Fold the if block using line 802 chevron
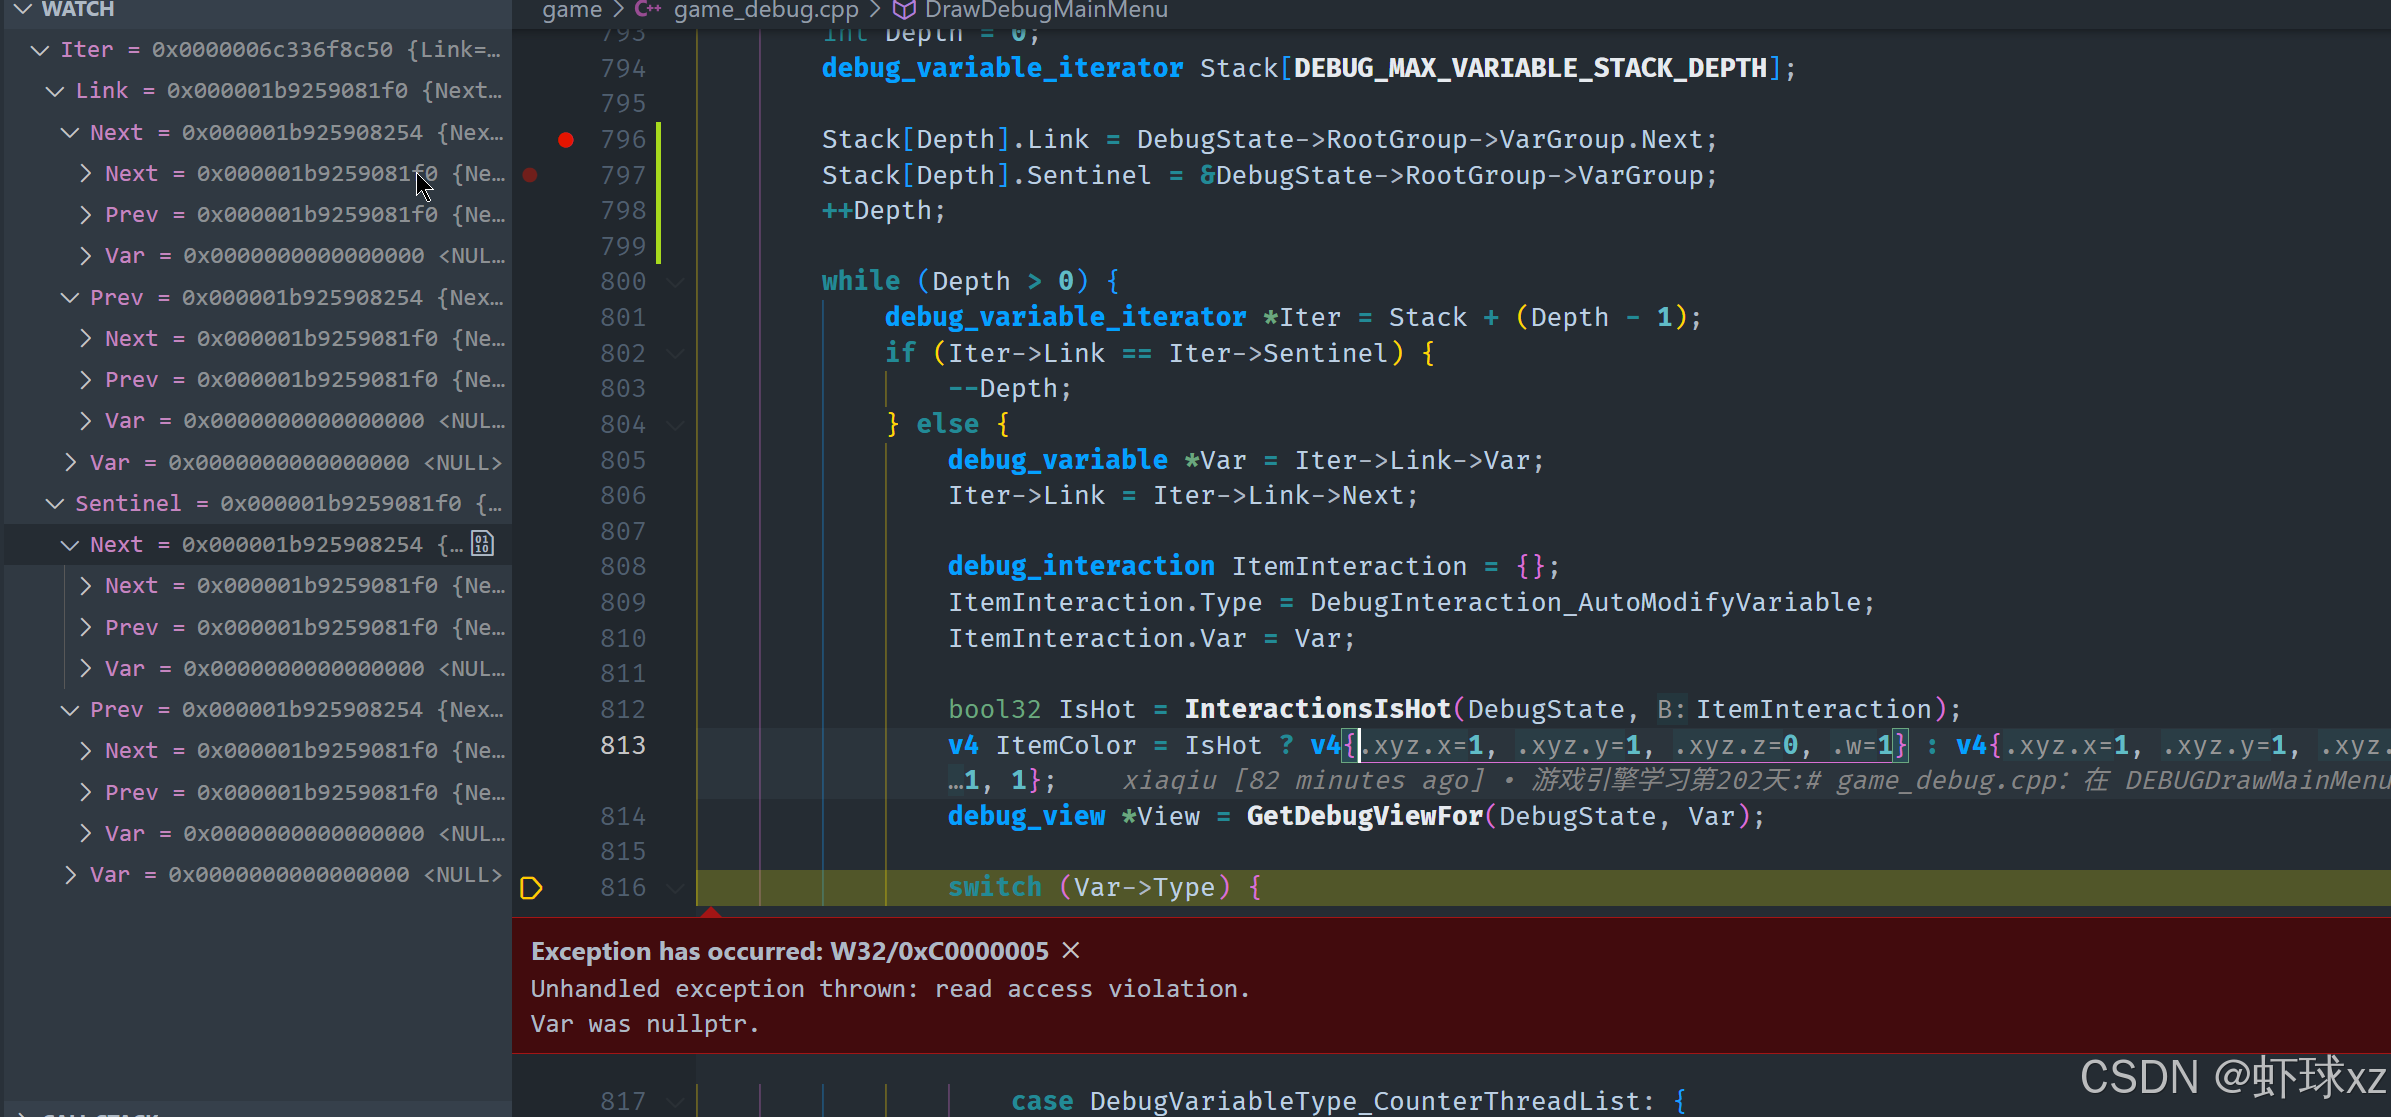 click(x=676, y=353)
